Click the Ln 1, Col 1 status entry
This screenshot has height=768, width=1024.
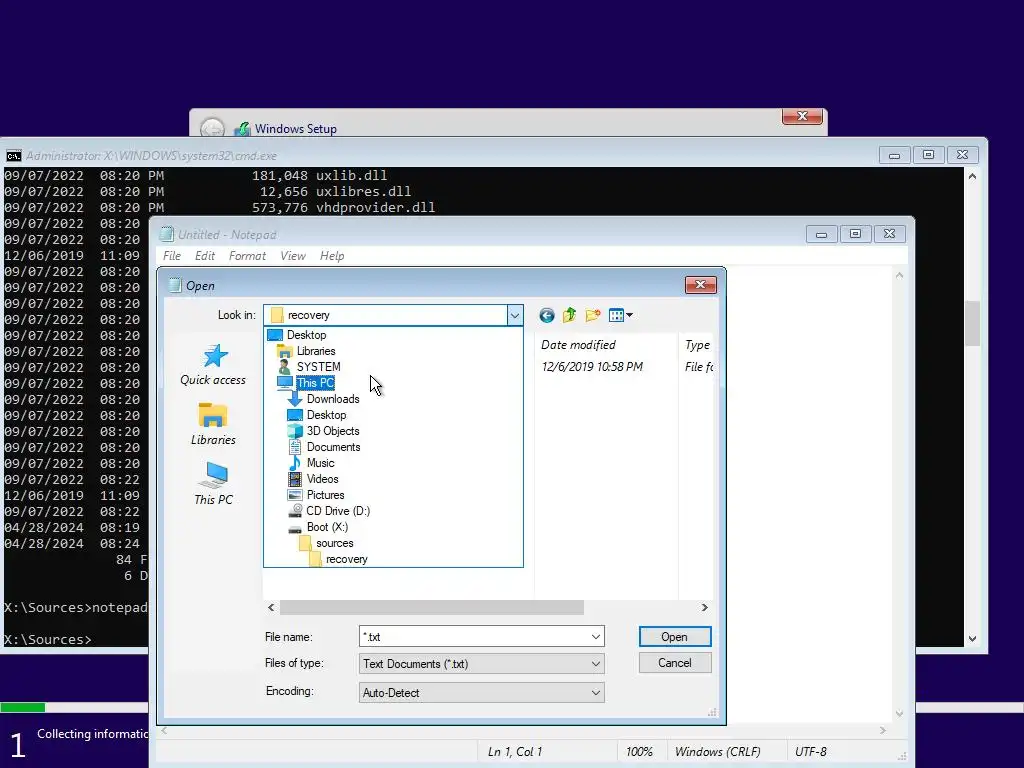[x=515, y=752]
